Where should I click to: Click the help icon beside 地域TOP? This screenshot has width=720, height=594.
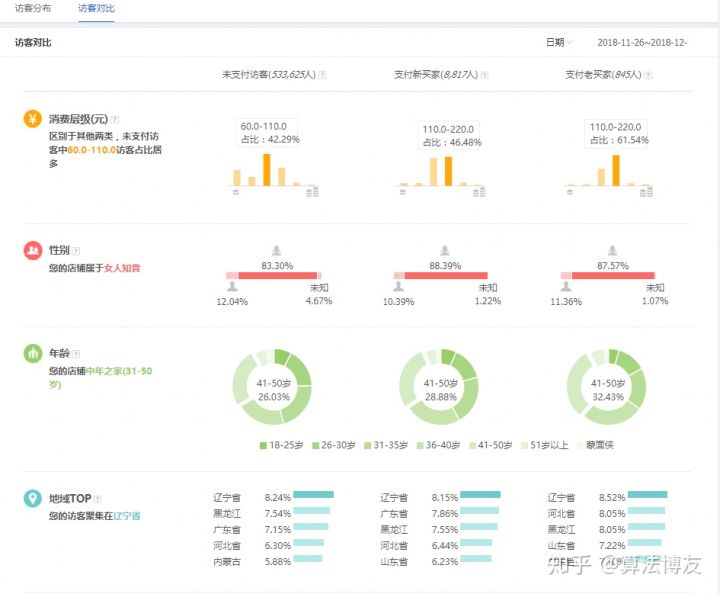pyautogui.click(x=98, y=499)
